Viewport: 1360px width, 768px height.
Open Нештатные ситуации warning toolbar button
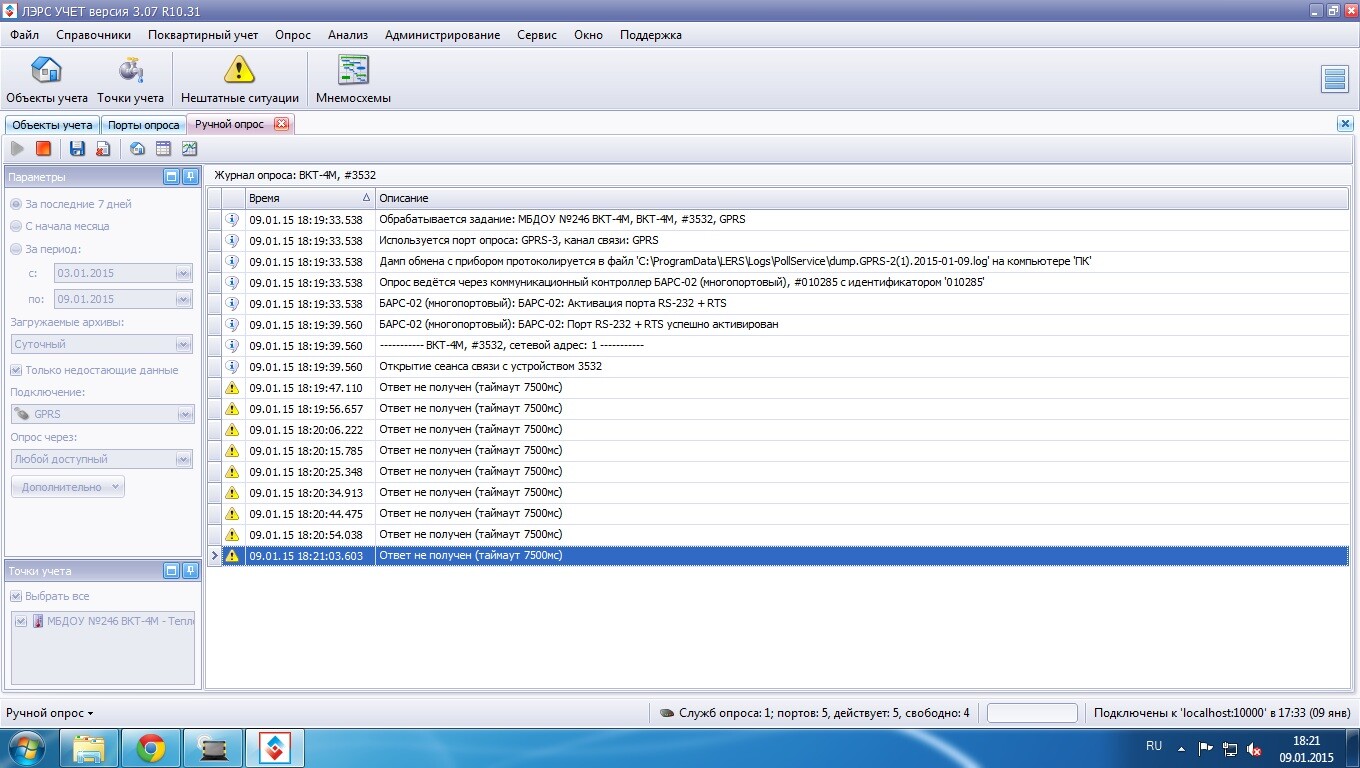tap(240, 80)
